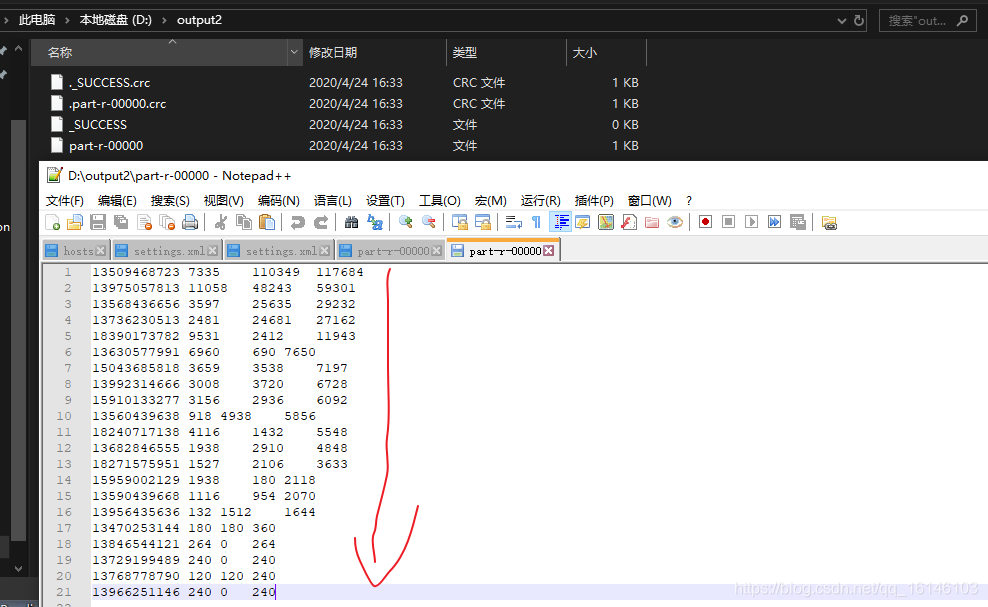Click the Zoom In magnifier icon
The image size is (988, 607).
click(406, 222)
